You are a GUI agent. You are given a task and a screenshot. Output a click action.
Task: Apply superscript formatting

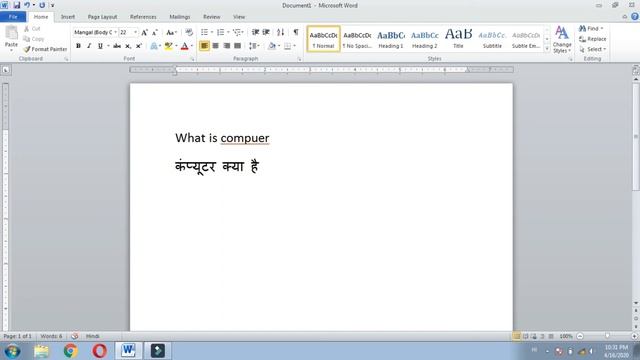(x=138, y=46)
